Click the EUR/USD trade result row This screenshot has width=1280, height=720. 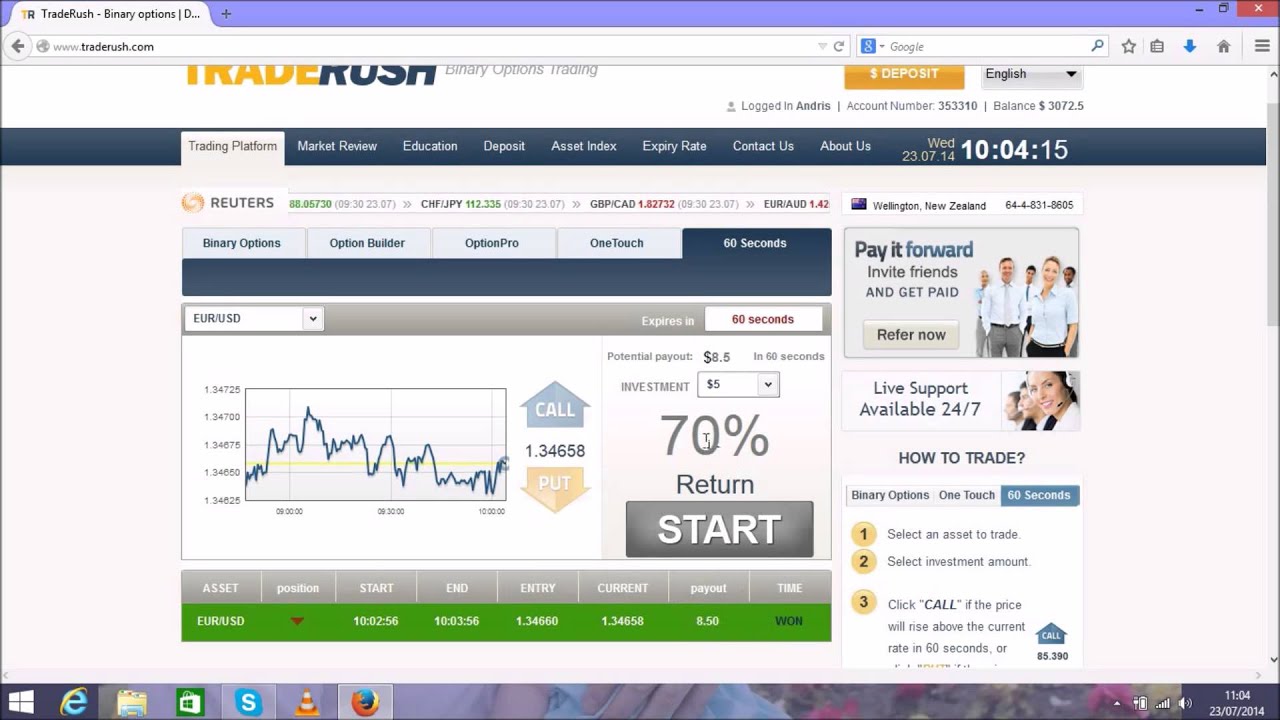tap(506, 621)
